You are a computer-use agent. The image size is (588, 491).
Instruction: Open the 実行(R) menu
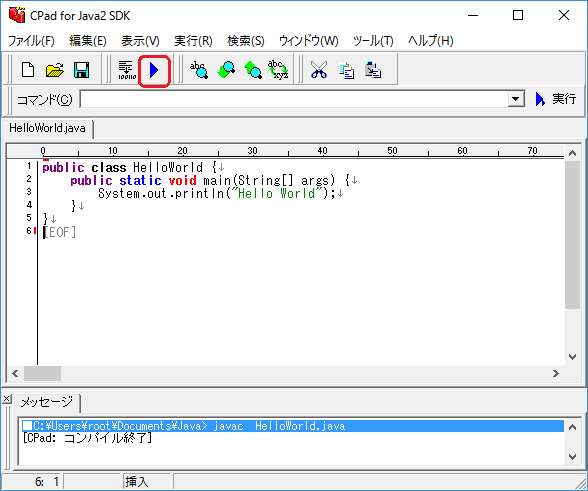pyautogui.click(x=193, y=41)
